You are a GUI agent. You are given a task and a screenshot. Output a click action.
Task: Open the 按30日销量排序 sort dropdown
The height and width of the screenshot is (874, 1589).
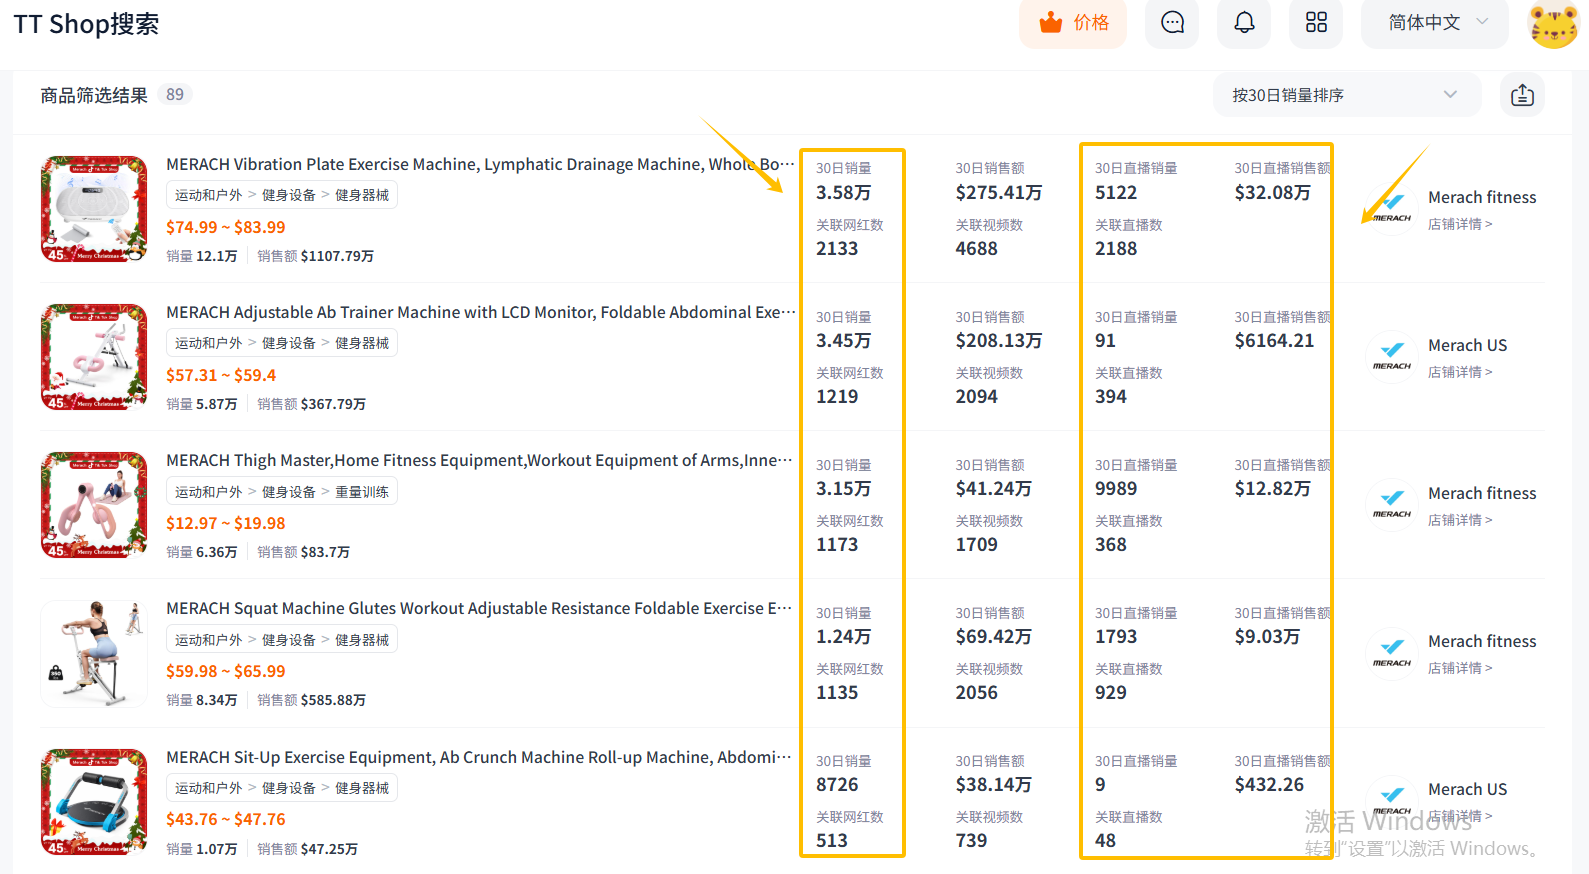click(x=1344, y=95)
